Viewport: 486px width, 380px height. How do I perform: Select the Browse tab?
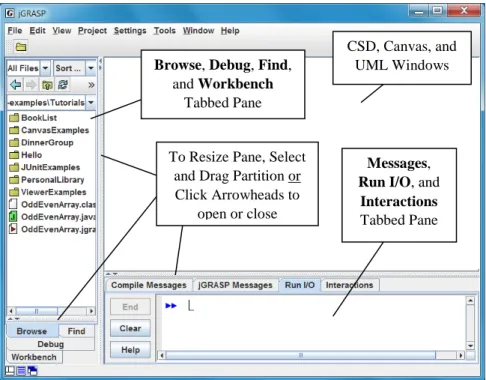32,331
